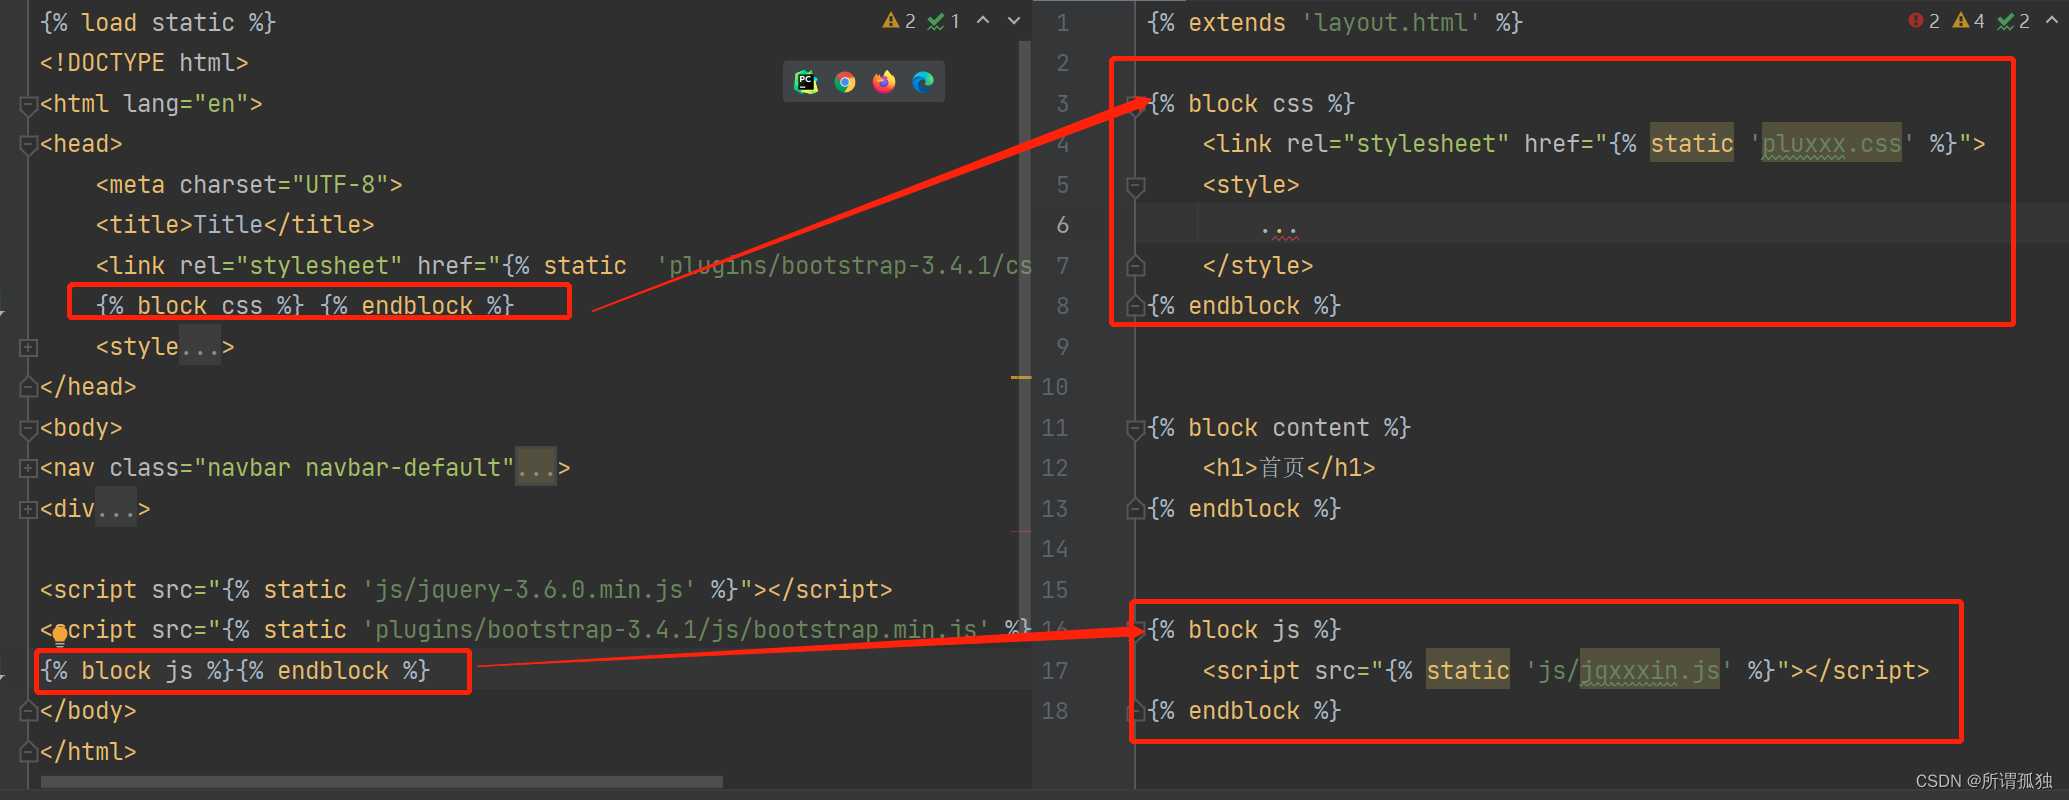The width and height of the screenshot is (2069, 800).
Task: Click the {% block content %} tag
Action: tap(1279, 428)
